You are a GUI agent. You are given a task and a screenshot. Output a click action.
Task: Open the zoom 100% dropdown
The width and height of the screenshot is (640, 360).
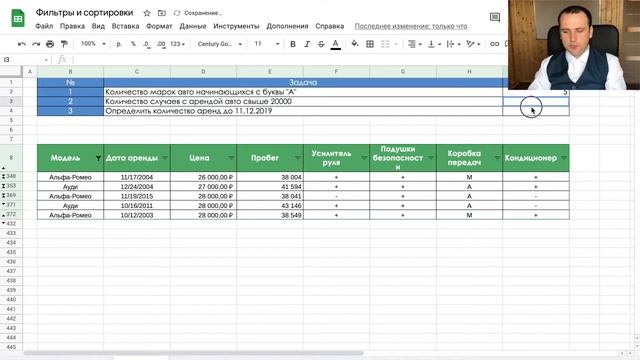[x=93, y=44]
